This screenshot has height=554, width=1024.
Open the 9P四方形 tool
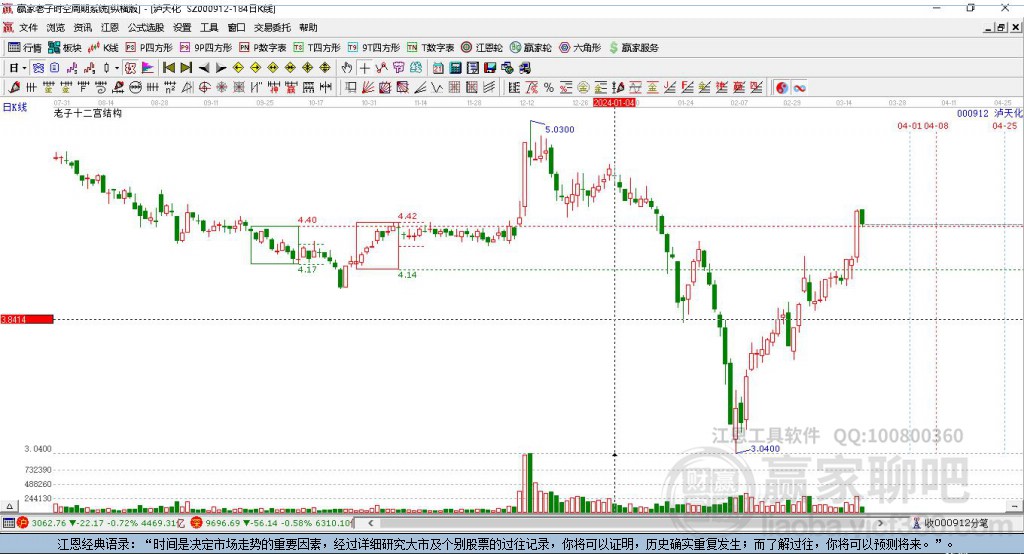point(206,48)
